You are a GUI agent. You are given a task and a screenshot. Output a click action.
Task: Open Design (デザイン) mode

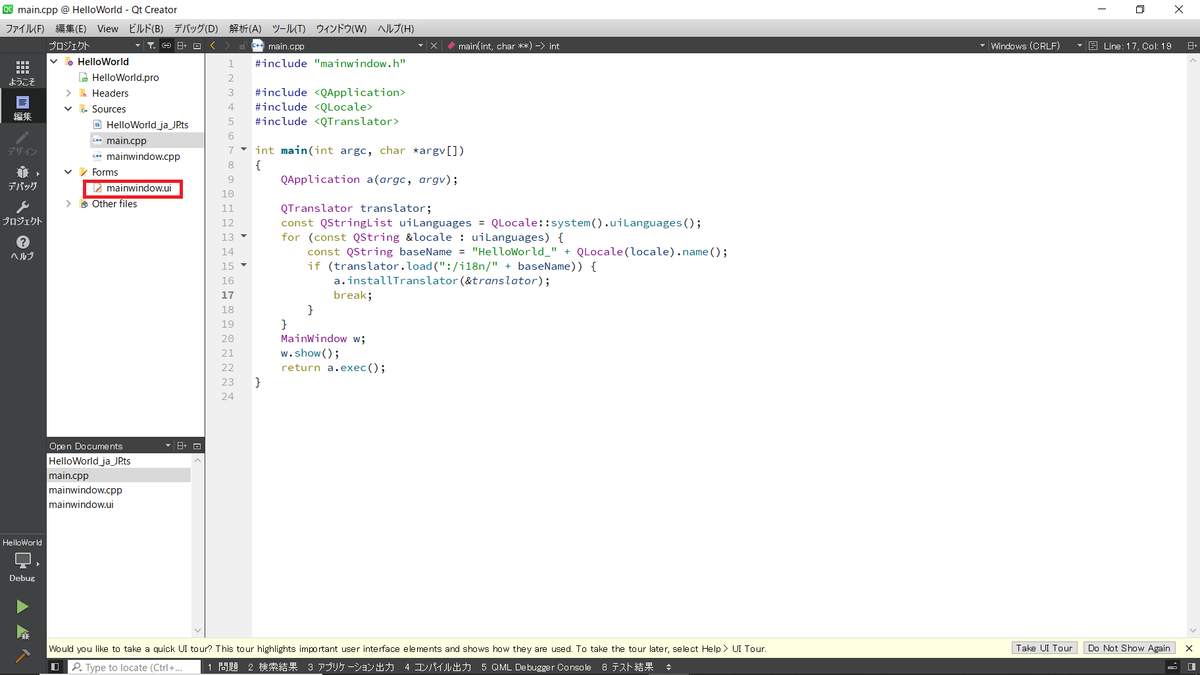pyautogui.click(x=22, y=142)
